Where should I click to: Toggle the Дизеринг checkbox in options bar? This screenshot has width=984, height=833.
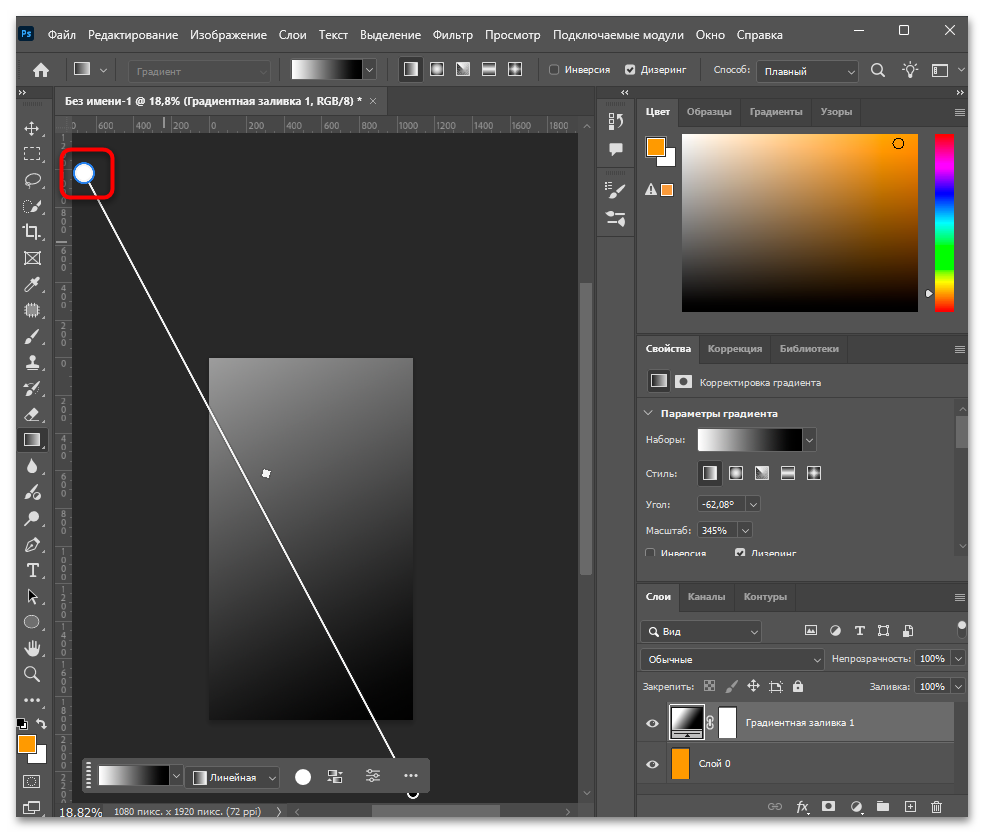coord(630,70)
